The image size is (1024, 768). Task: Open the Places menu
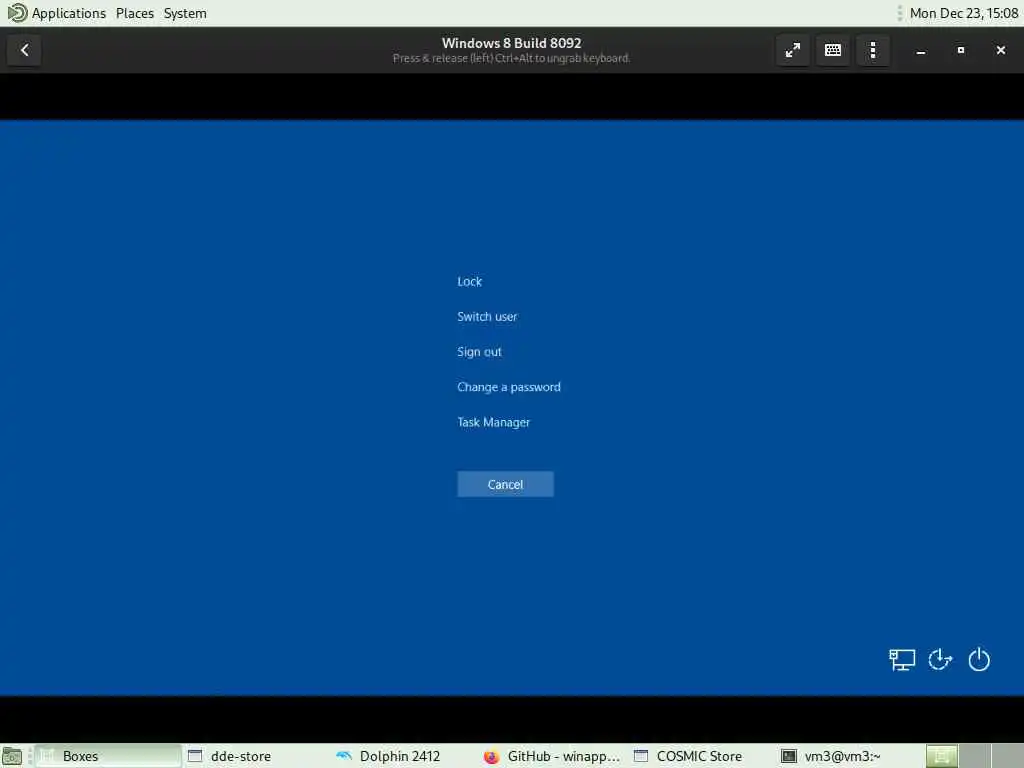(x=135, y=13)
